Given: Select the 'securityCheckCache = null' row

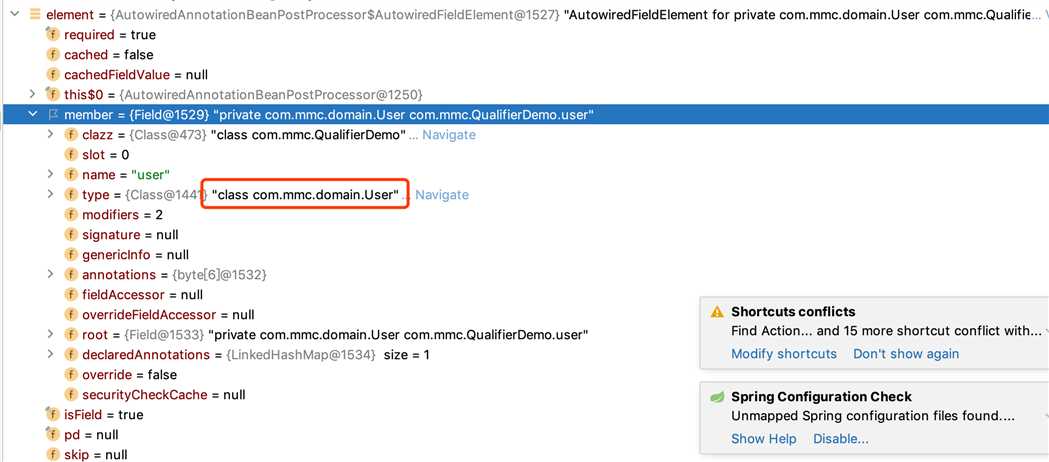Looking at the screenshot, I should (x=349, y=394).
